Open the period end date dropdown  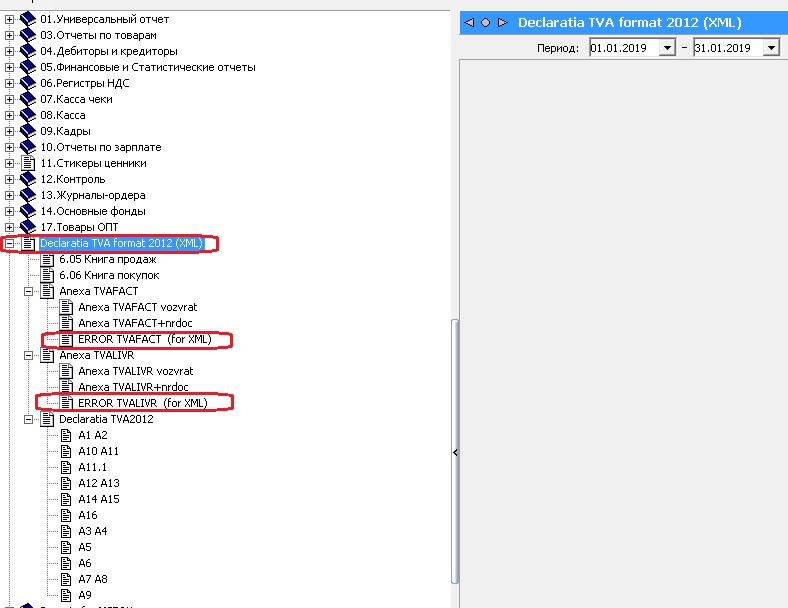pyautogui.click(x=771, y=48)
